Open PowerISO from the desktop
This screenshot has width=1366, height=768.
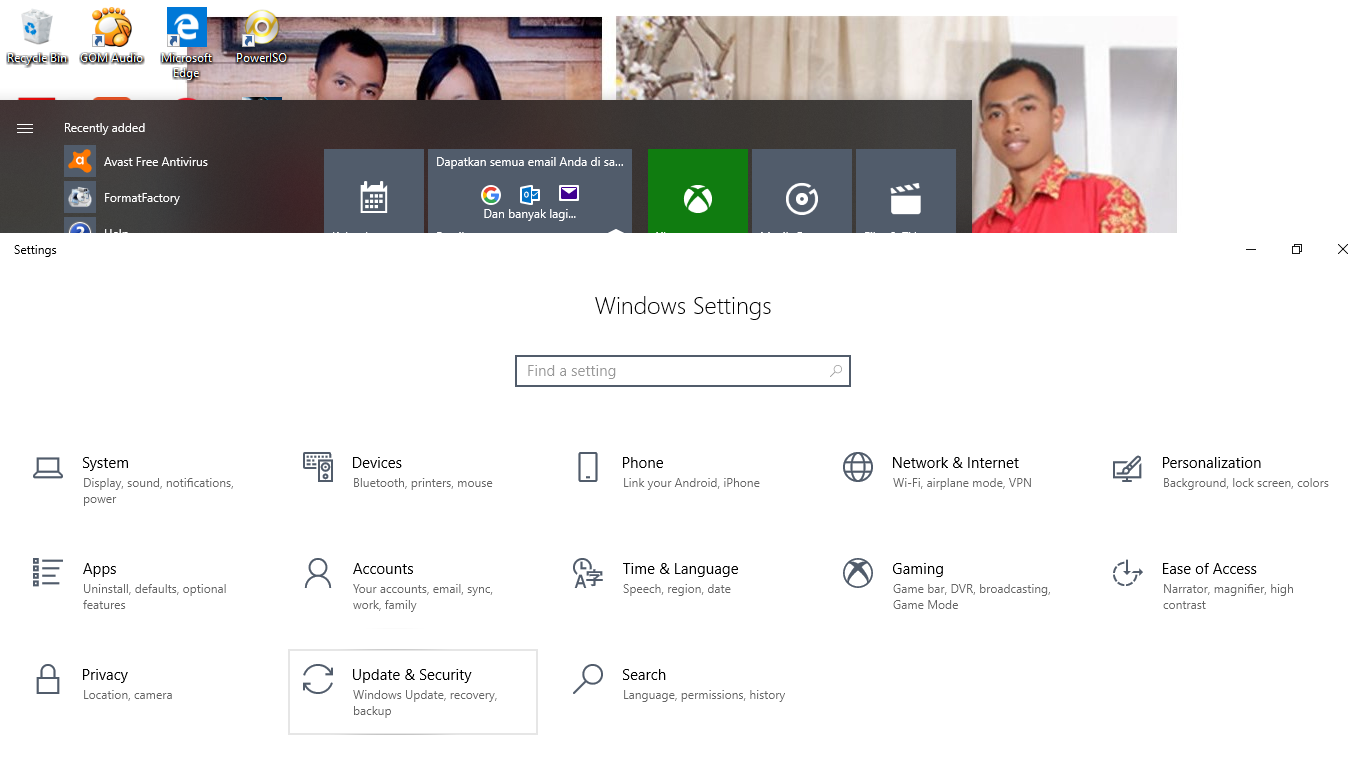259,37
